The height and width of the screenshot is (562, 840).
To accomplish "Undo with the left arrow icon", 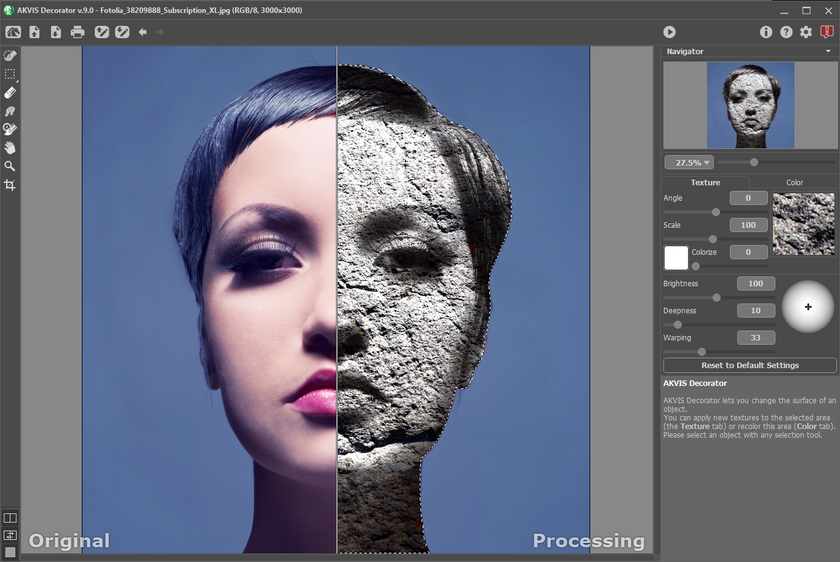I will (143, 32).
